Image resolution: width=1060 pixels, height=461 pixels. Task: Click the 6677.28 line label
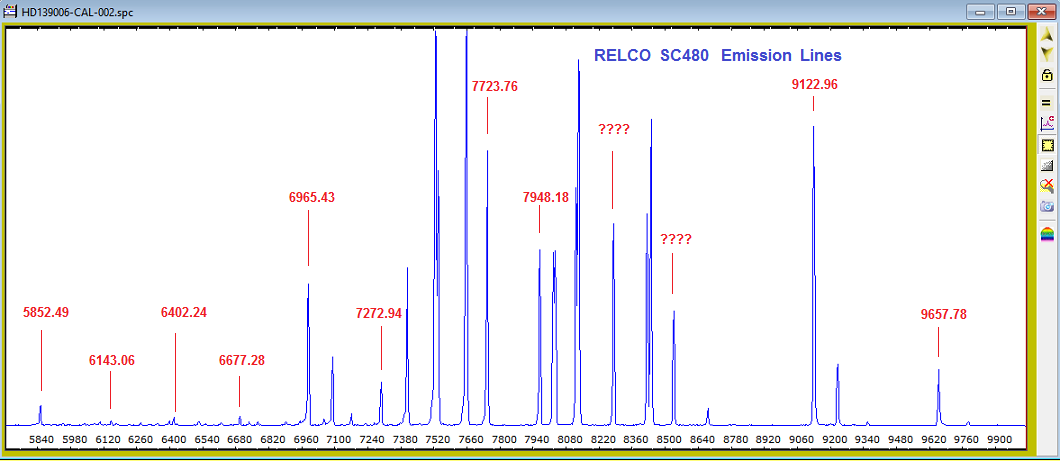tap(242, 360)
